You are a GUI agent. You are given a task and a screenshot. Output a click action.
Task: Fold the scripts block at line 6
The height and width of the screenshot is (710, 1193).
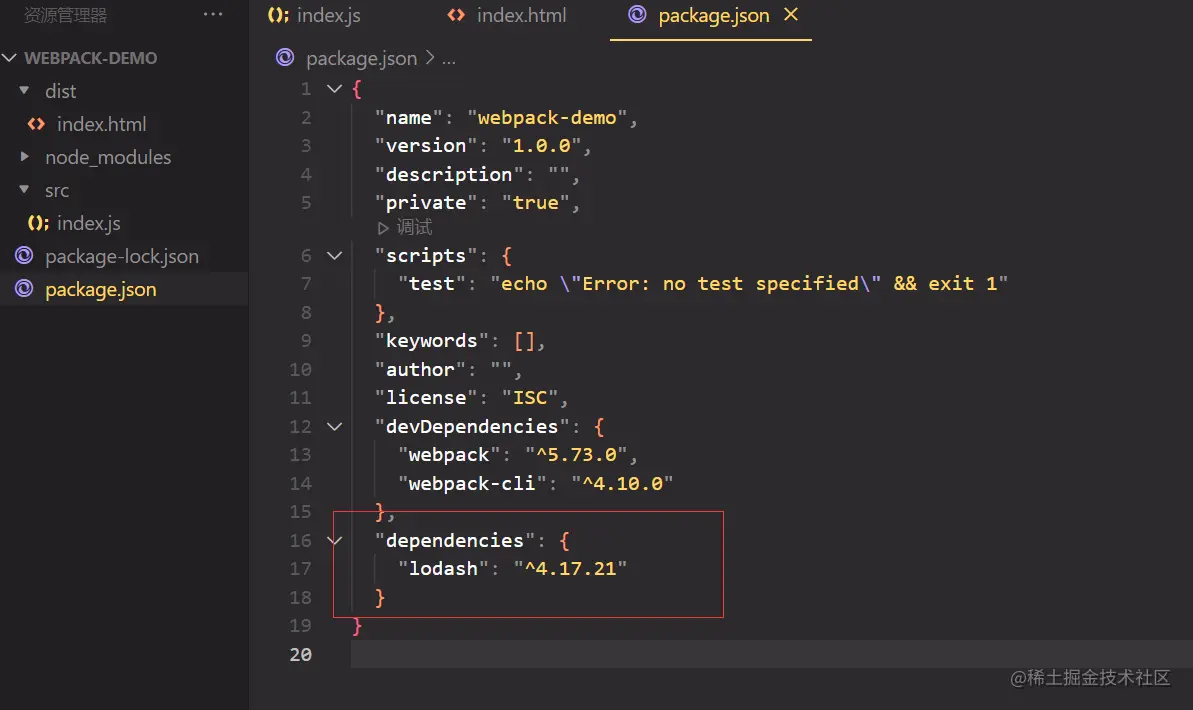pos(334,255)
